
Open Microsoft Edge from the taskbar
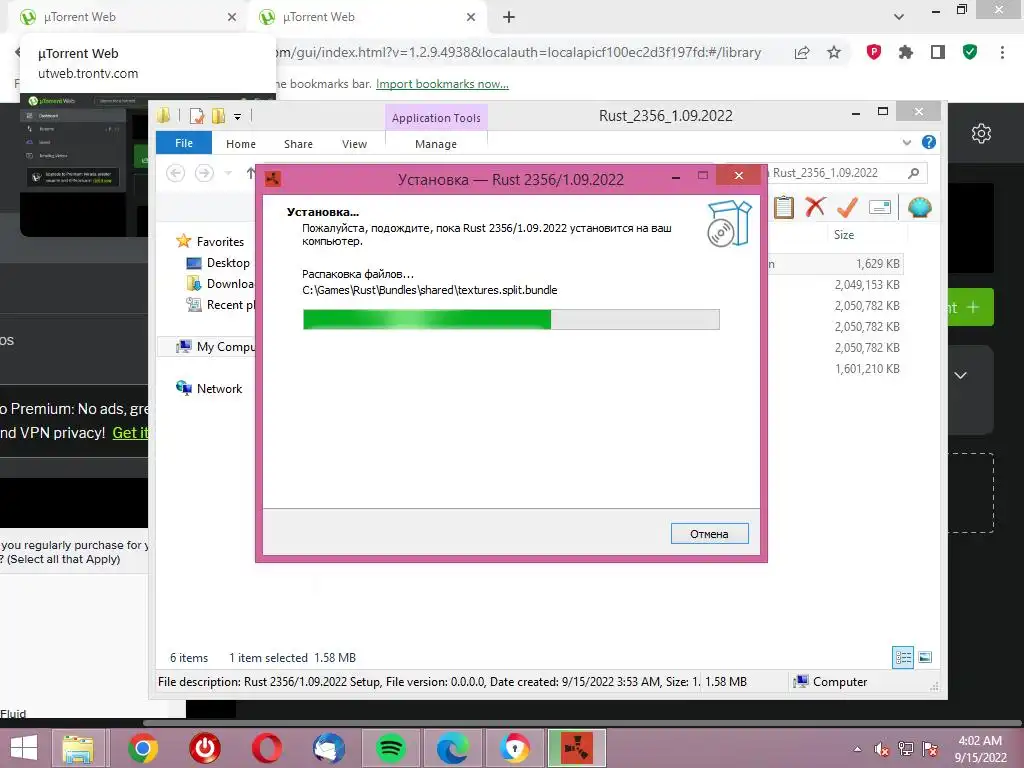(x=453, y=748)
